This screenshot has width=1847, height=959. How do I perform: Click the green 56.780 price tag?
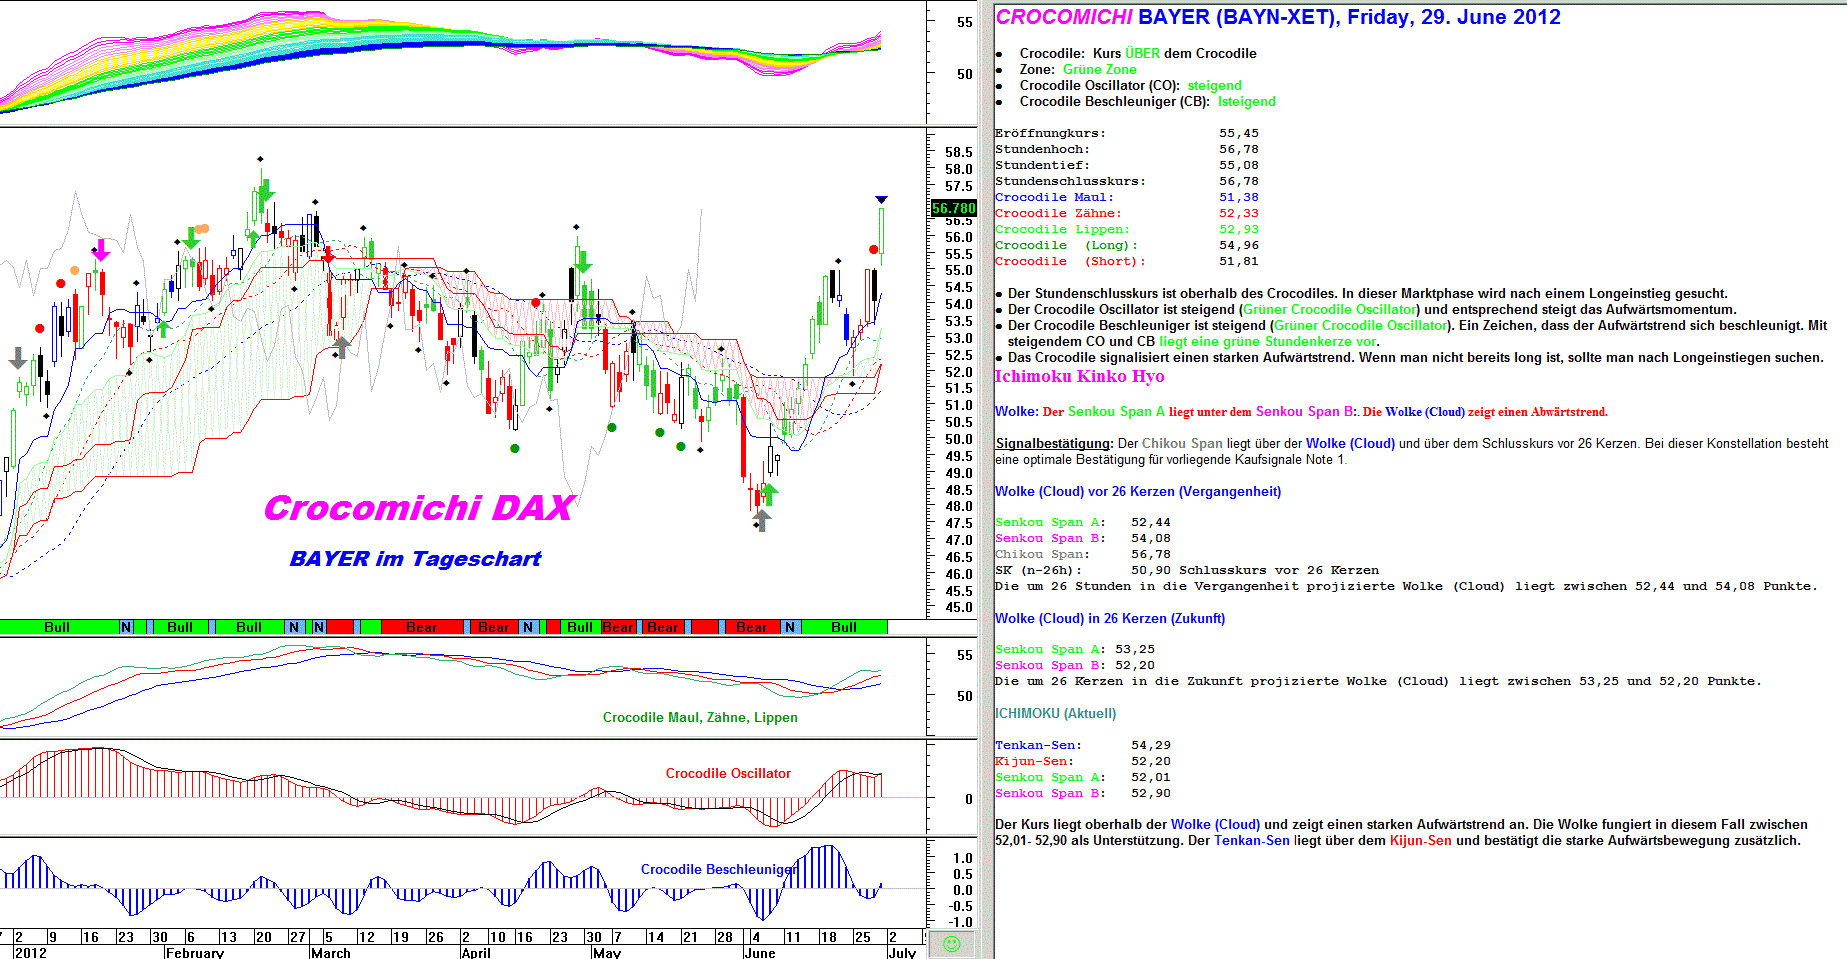953,208
